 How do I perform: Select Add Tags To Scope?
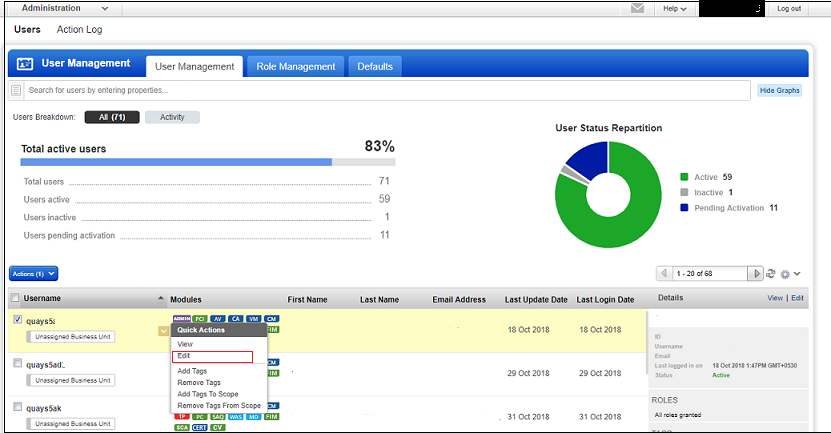click(x=208, y=394)
